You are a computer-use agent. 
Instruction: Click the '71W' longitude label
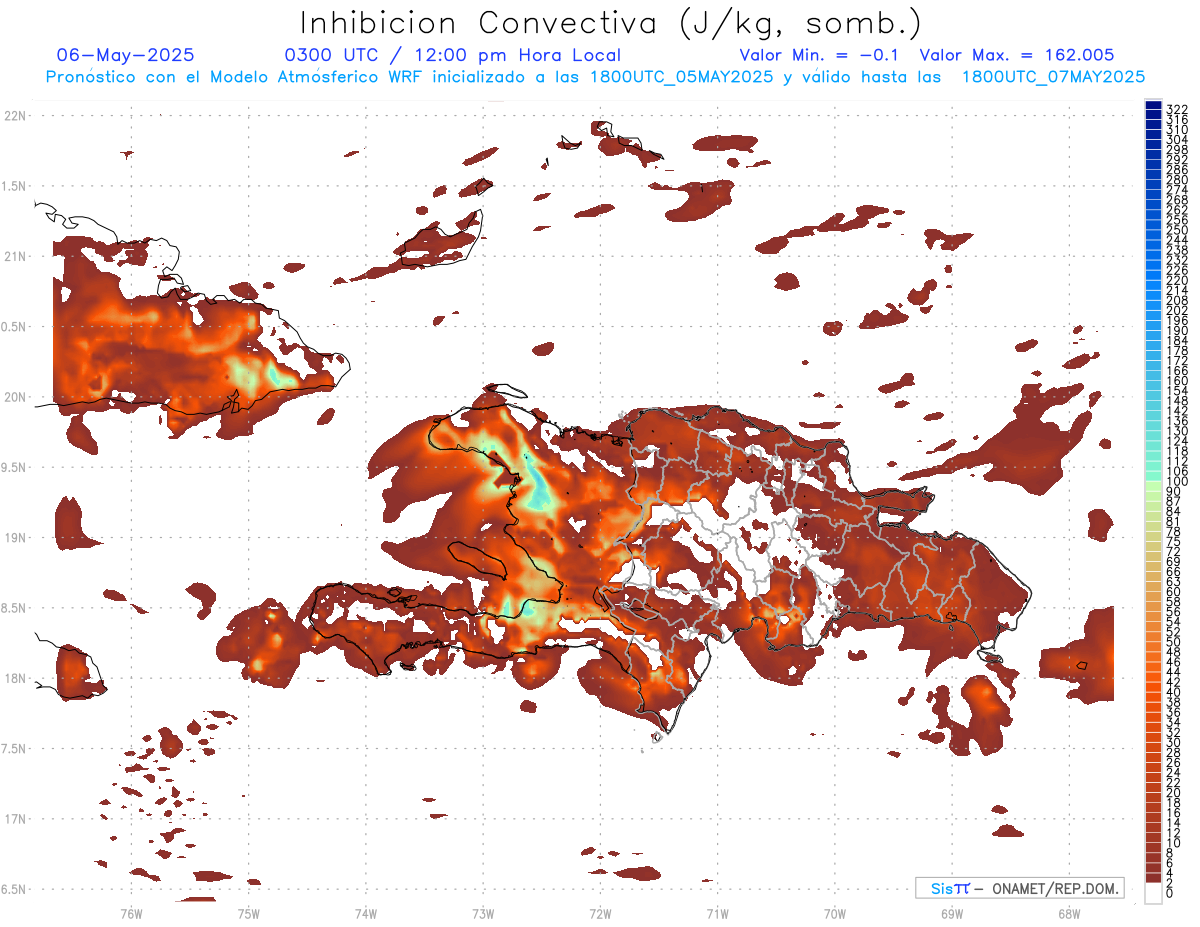pos(717,912)
